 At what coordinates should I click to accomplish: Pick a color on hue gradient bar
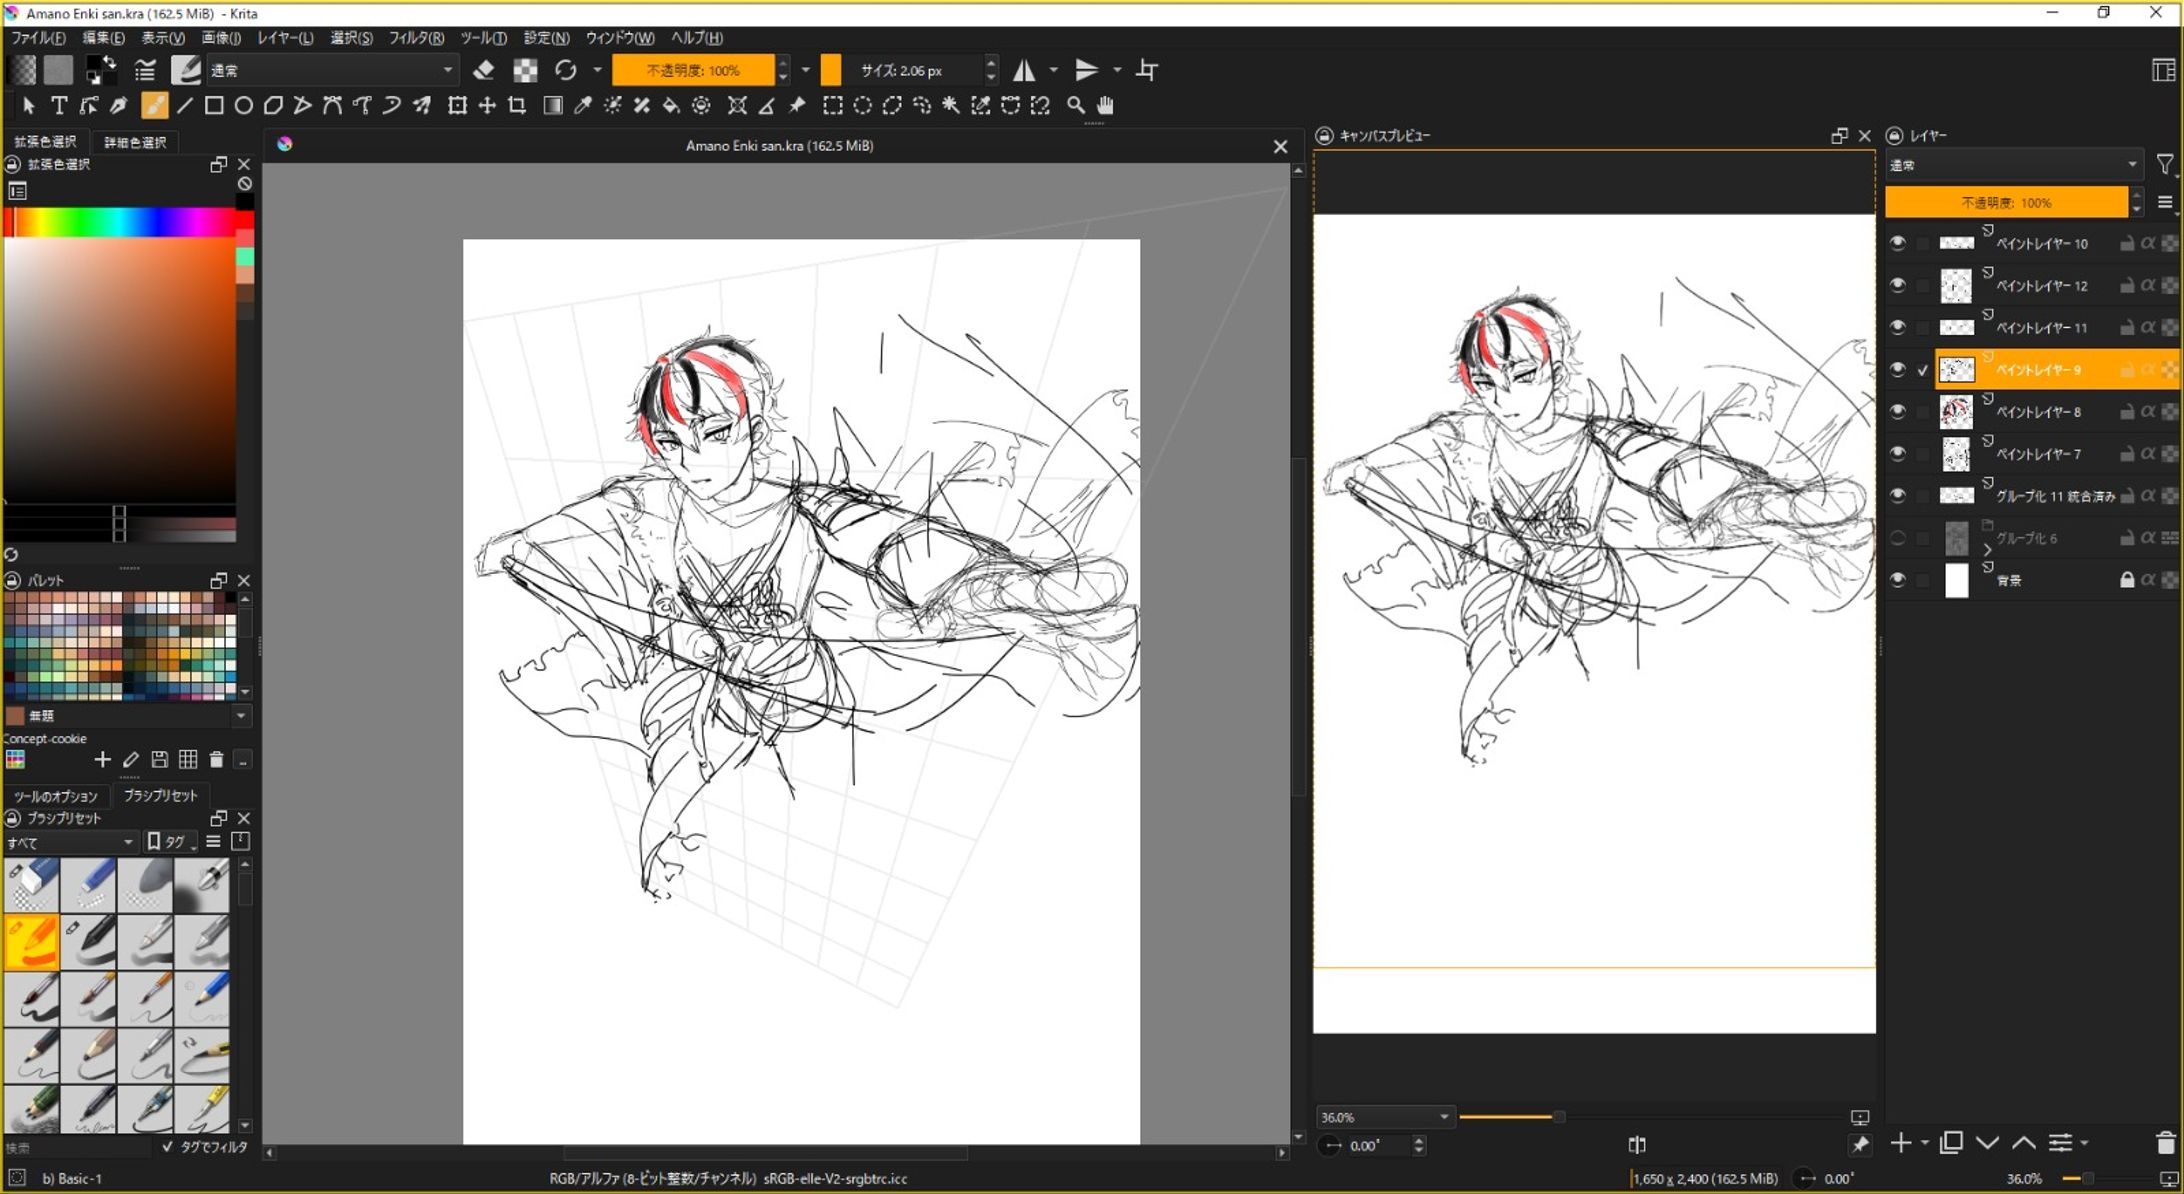click(x=120, y=223)
